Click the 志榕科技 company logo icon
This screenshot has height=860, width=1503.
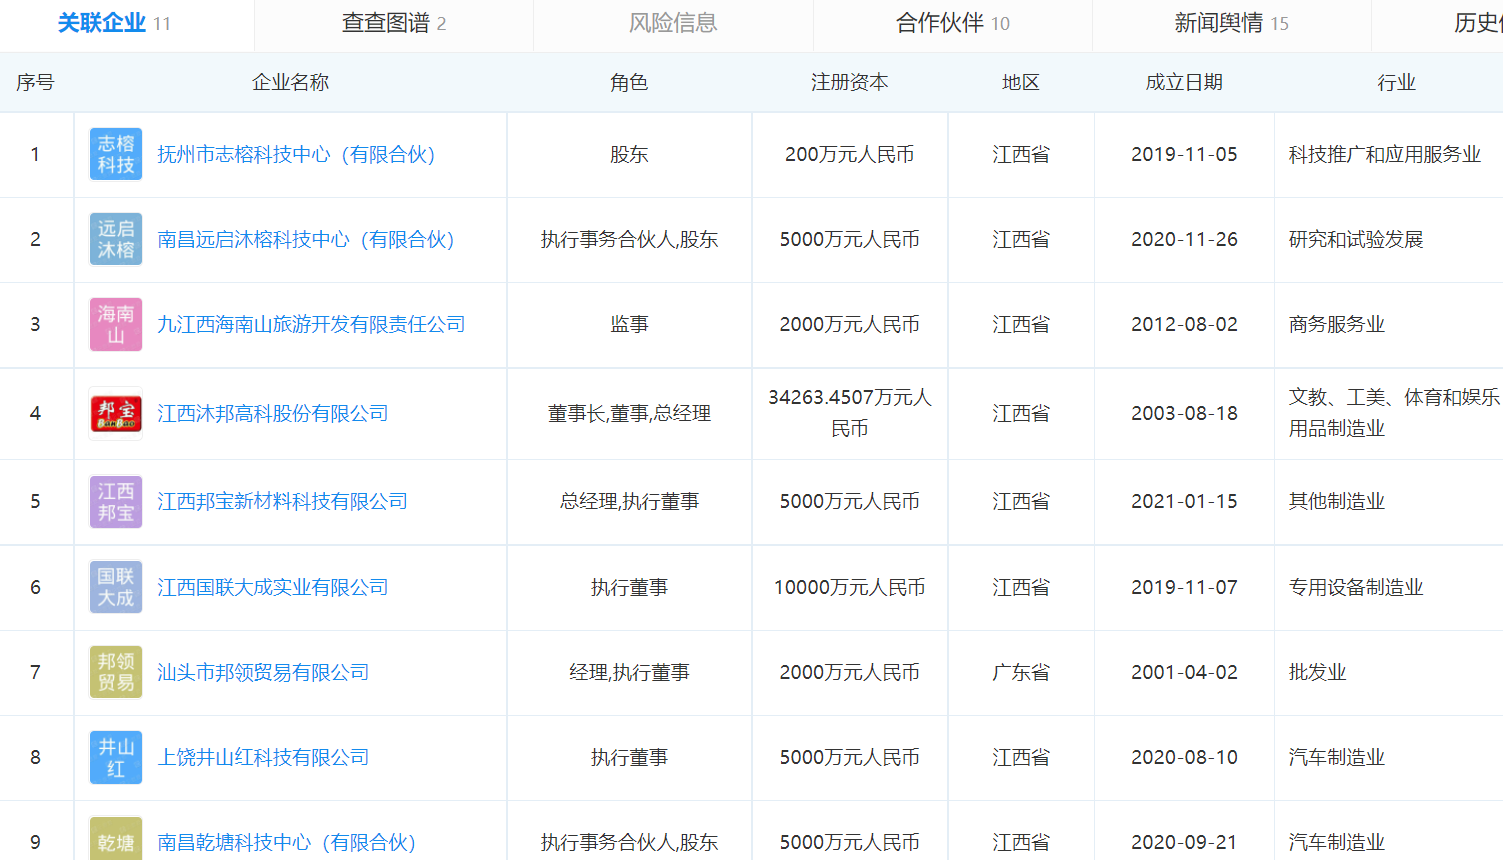(116, 154)
